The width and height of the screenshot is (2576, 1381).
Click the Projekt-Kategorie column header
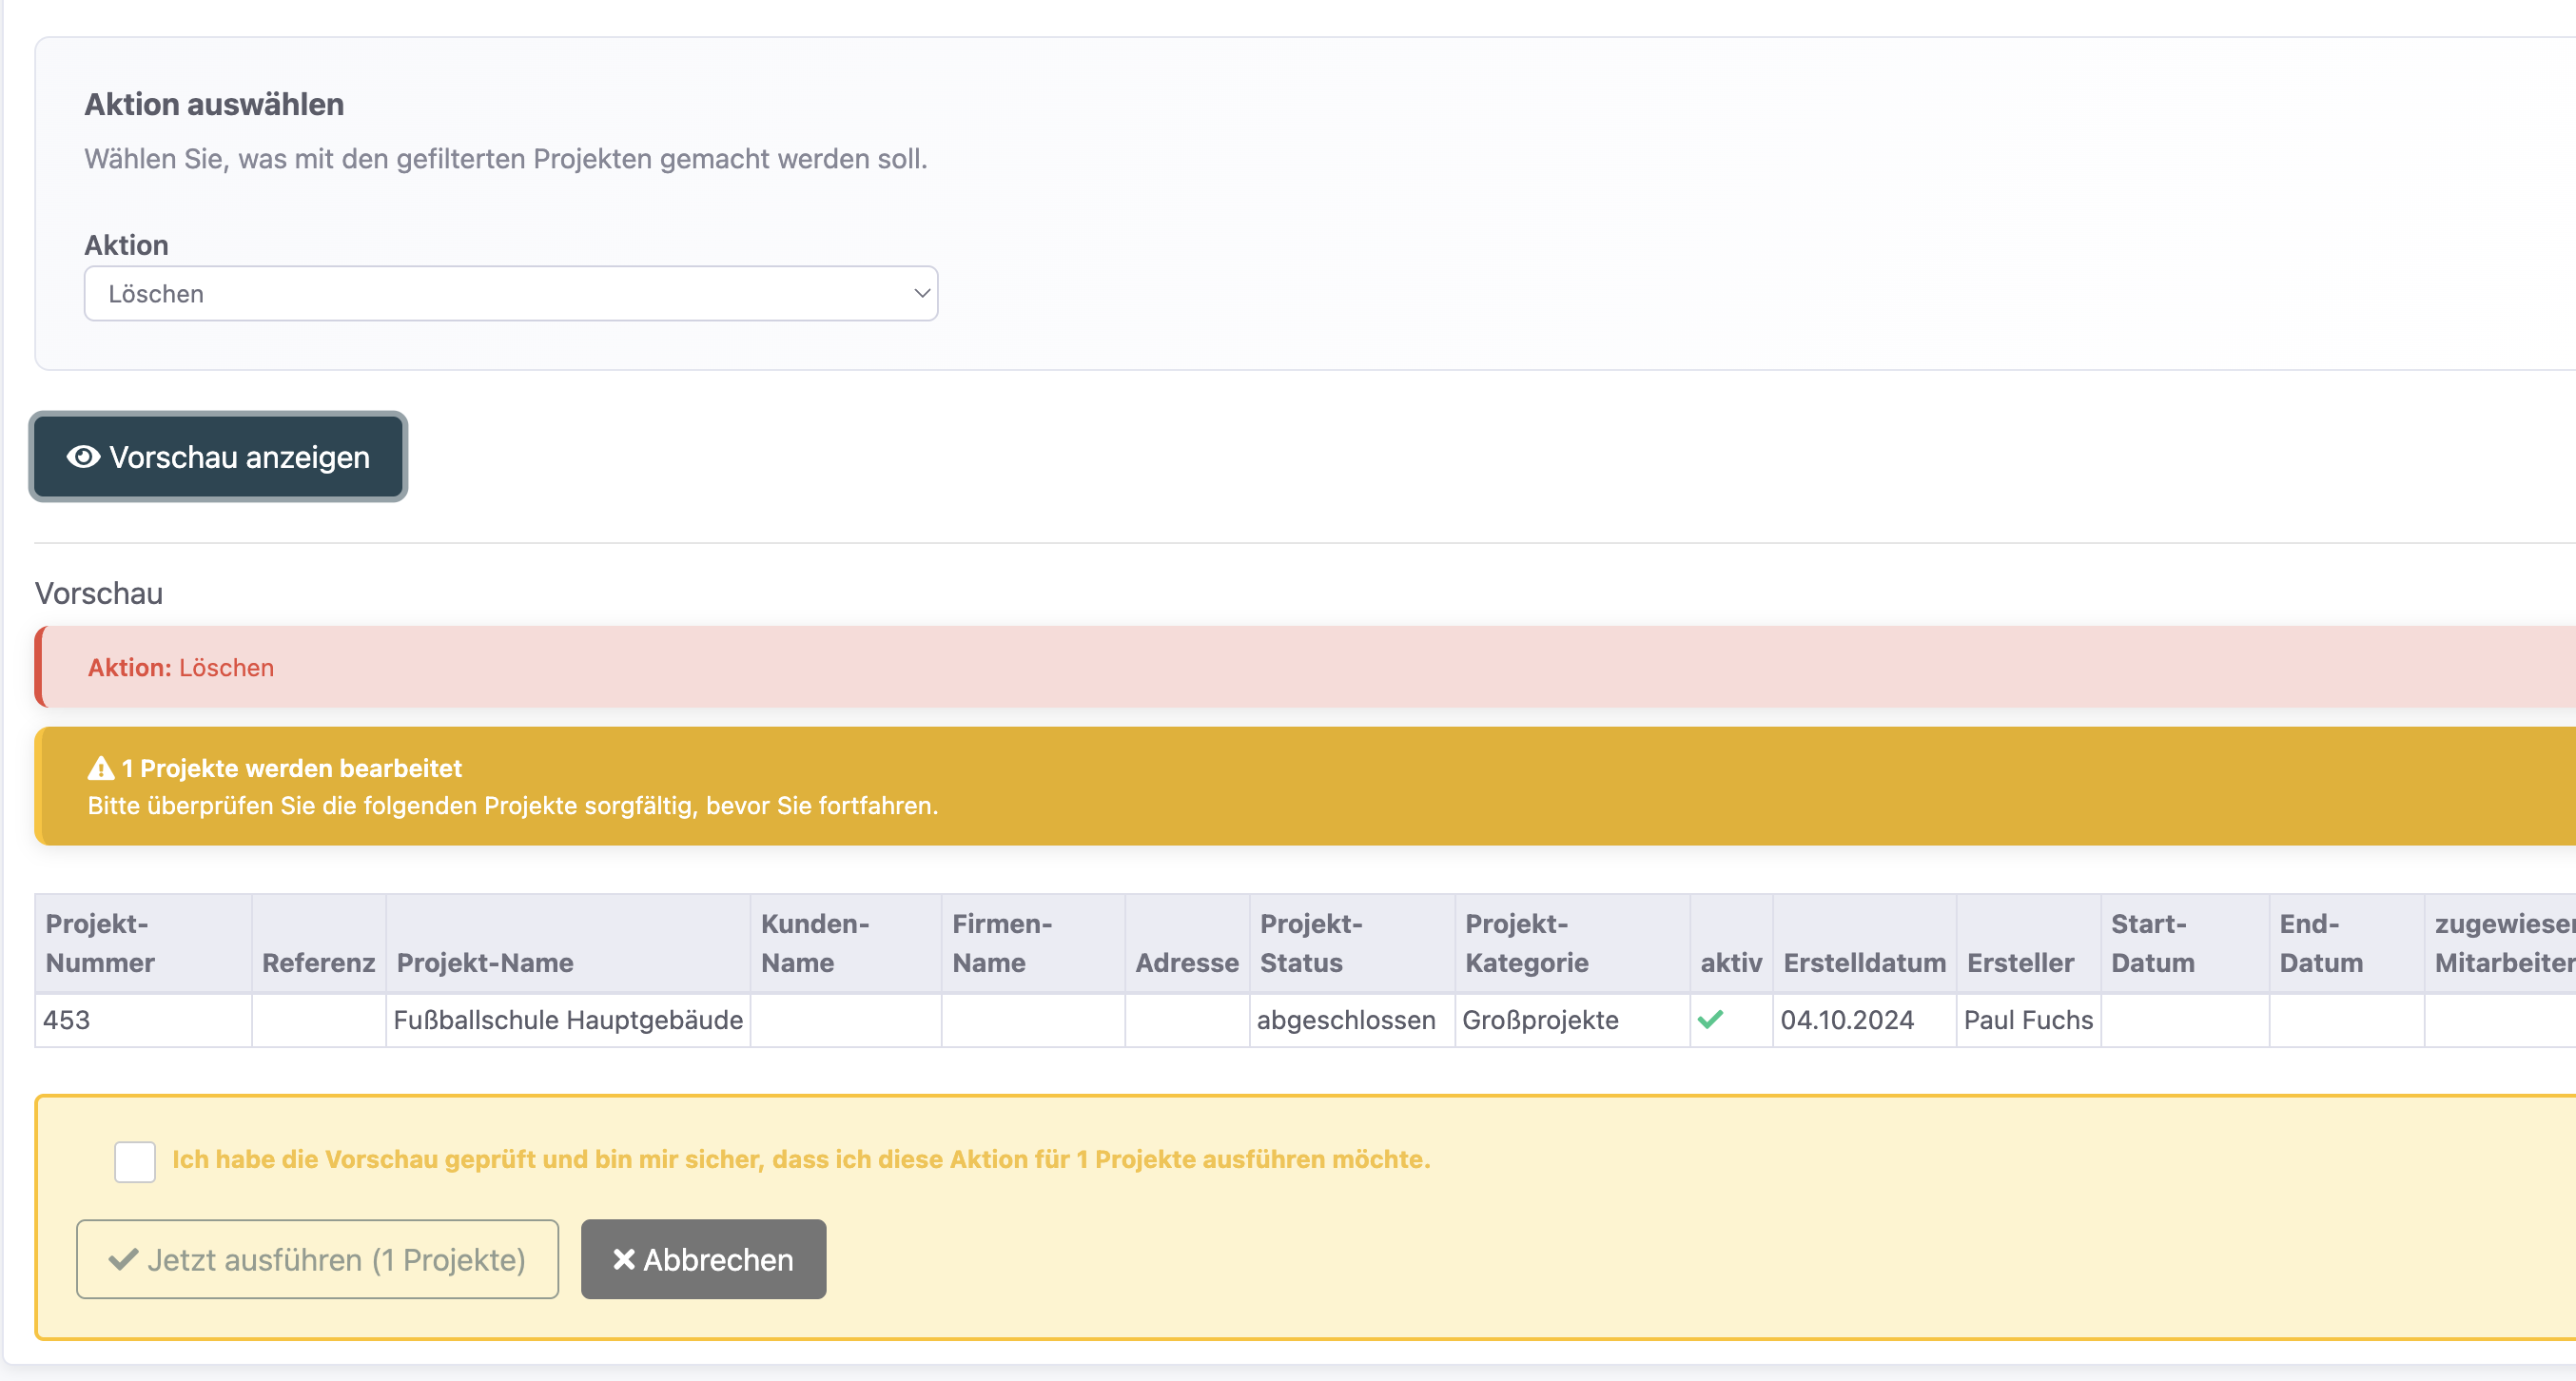1526,942
